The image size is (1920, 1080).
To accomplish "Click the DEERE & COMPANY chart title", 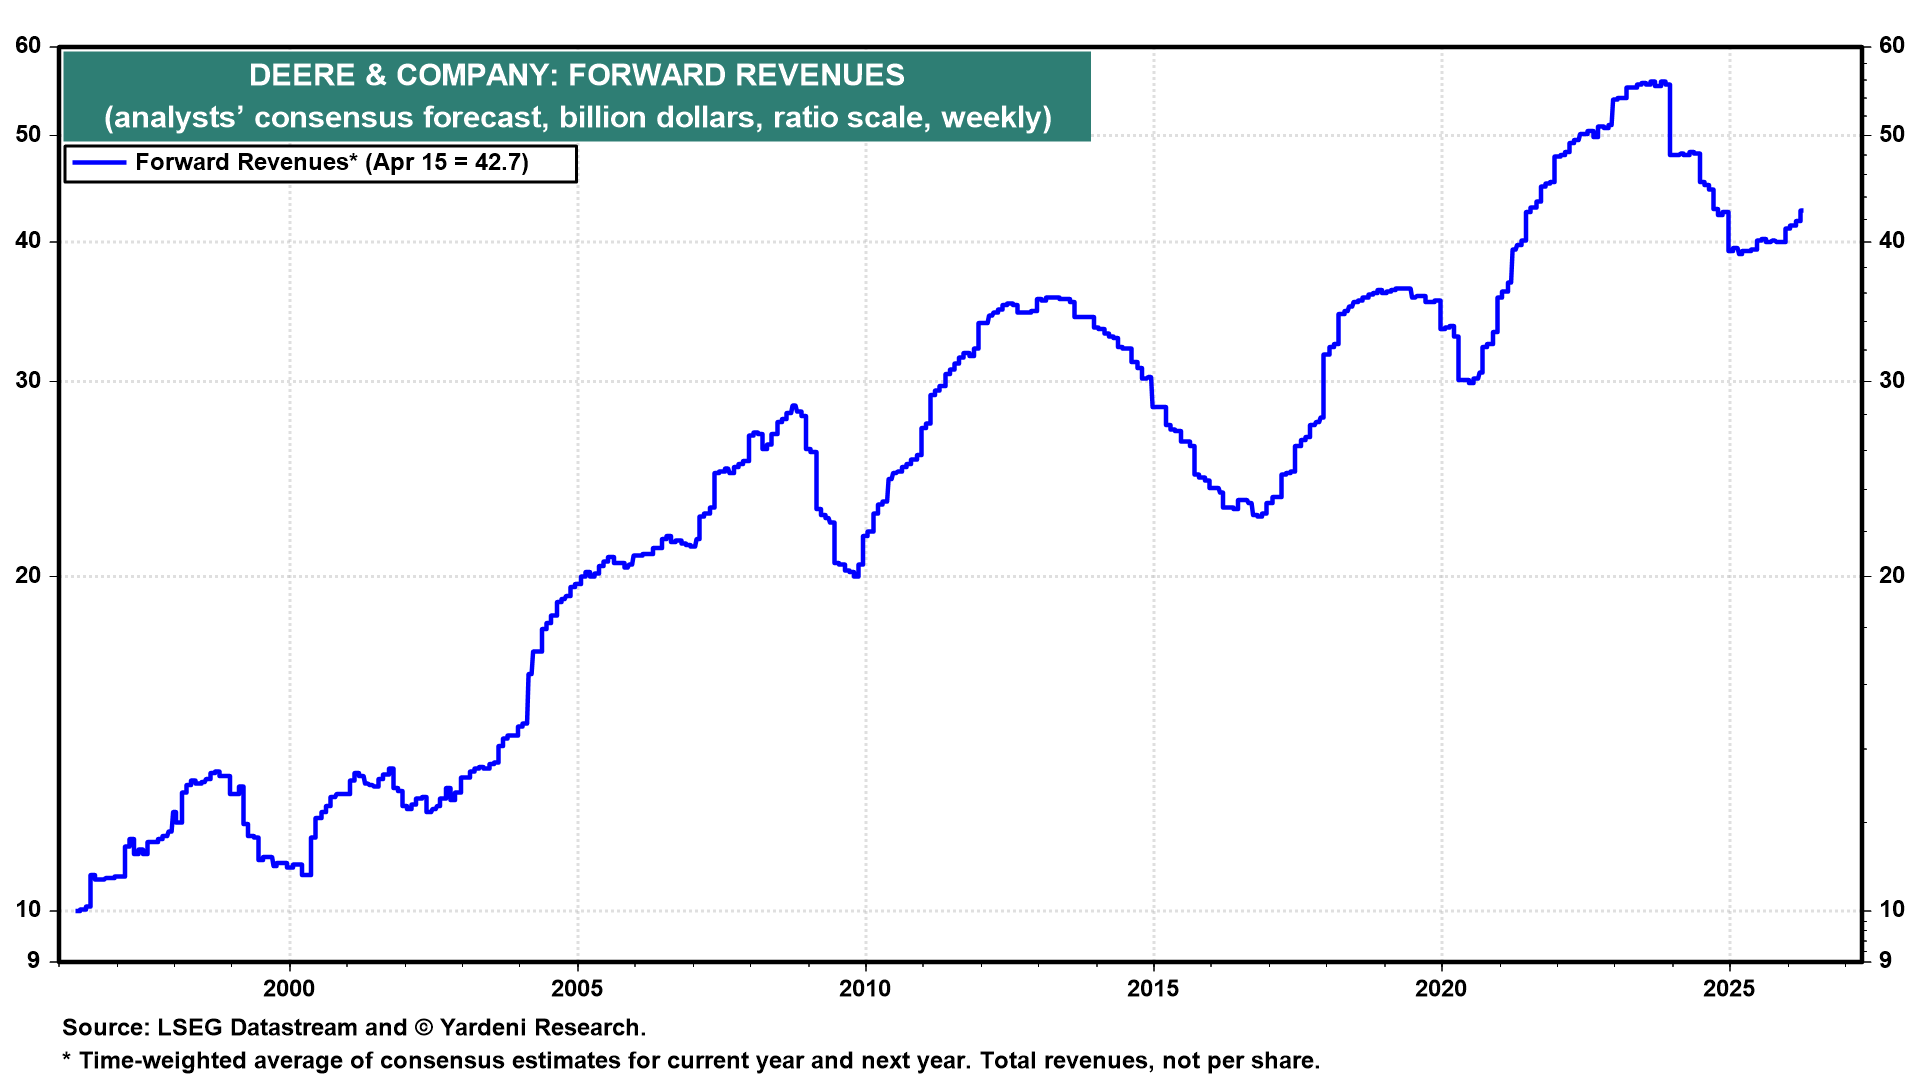I will 576,75.
